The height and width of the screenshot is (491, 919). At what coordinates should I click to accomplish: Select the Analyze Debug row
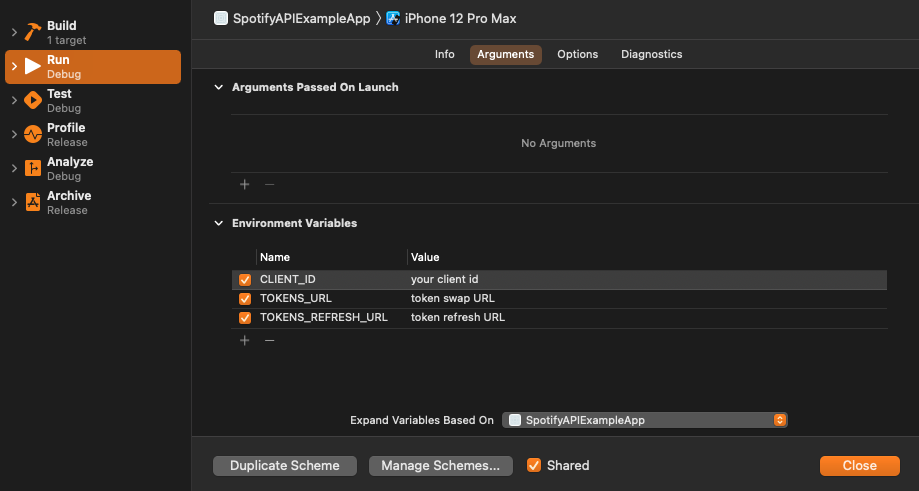point(93,168)
